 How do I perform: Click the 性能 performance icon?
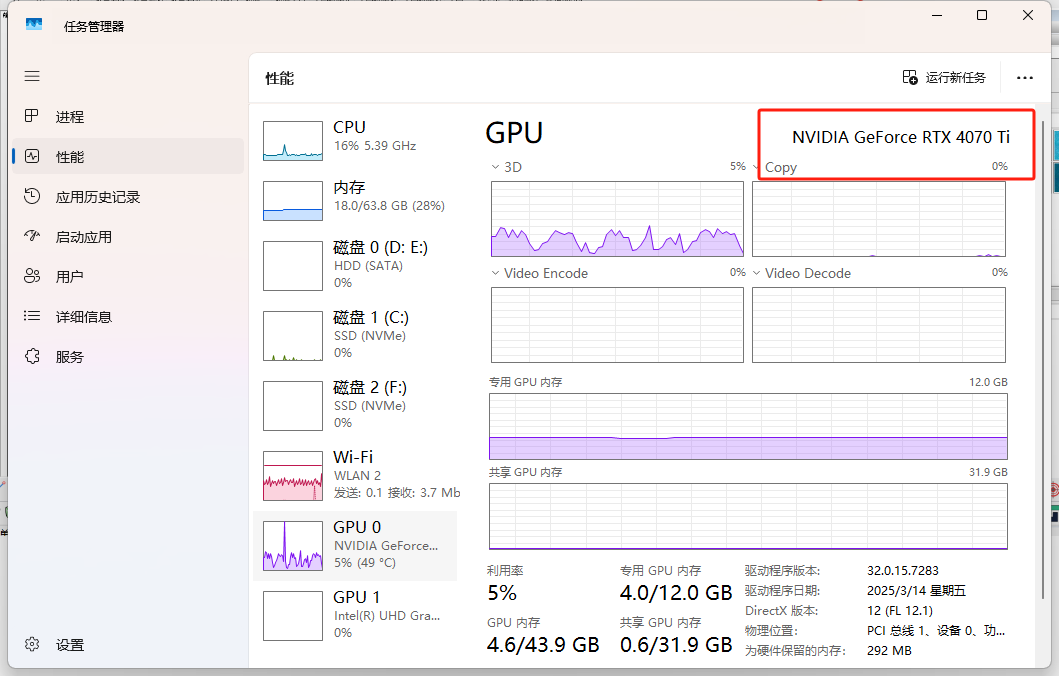(x=32, y=157)
